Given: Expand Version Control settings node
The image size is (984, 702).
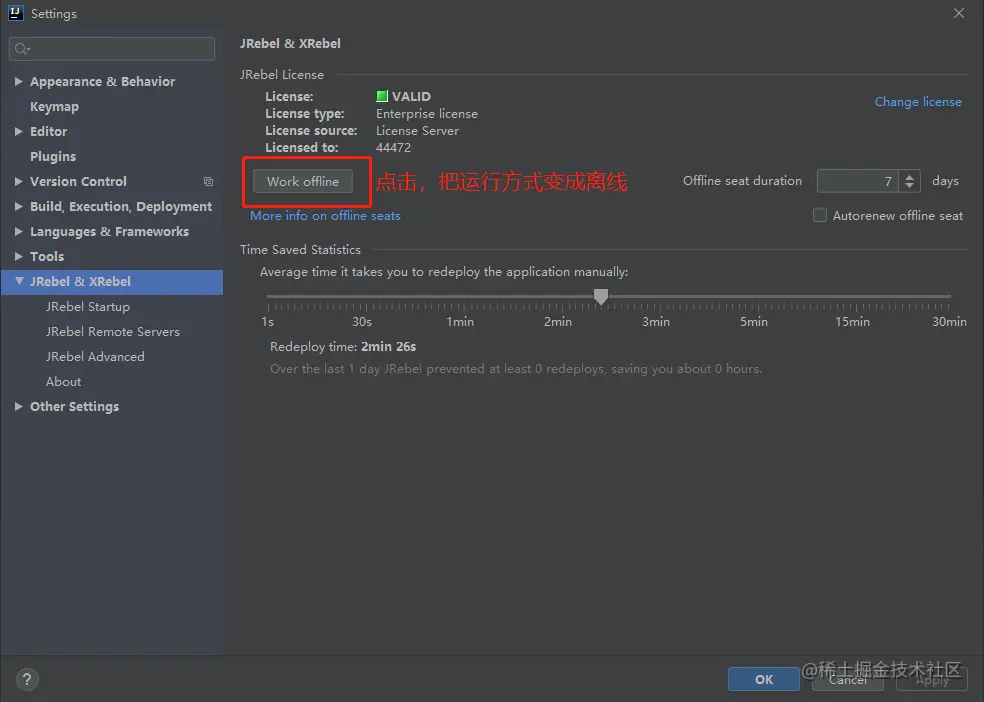Looking at the screenshot, I should click(x=18, y=181).
